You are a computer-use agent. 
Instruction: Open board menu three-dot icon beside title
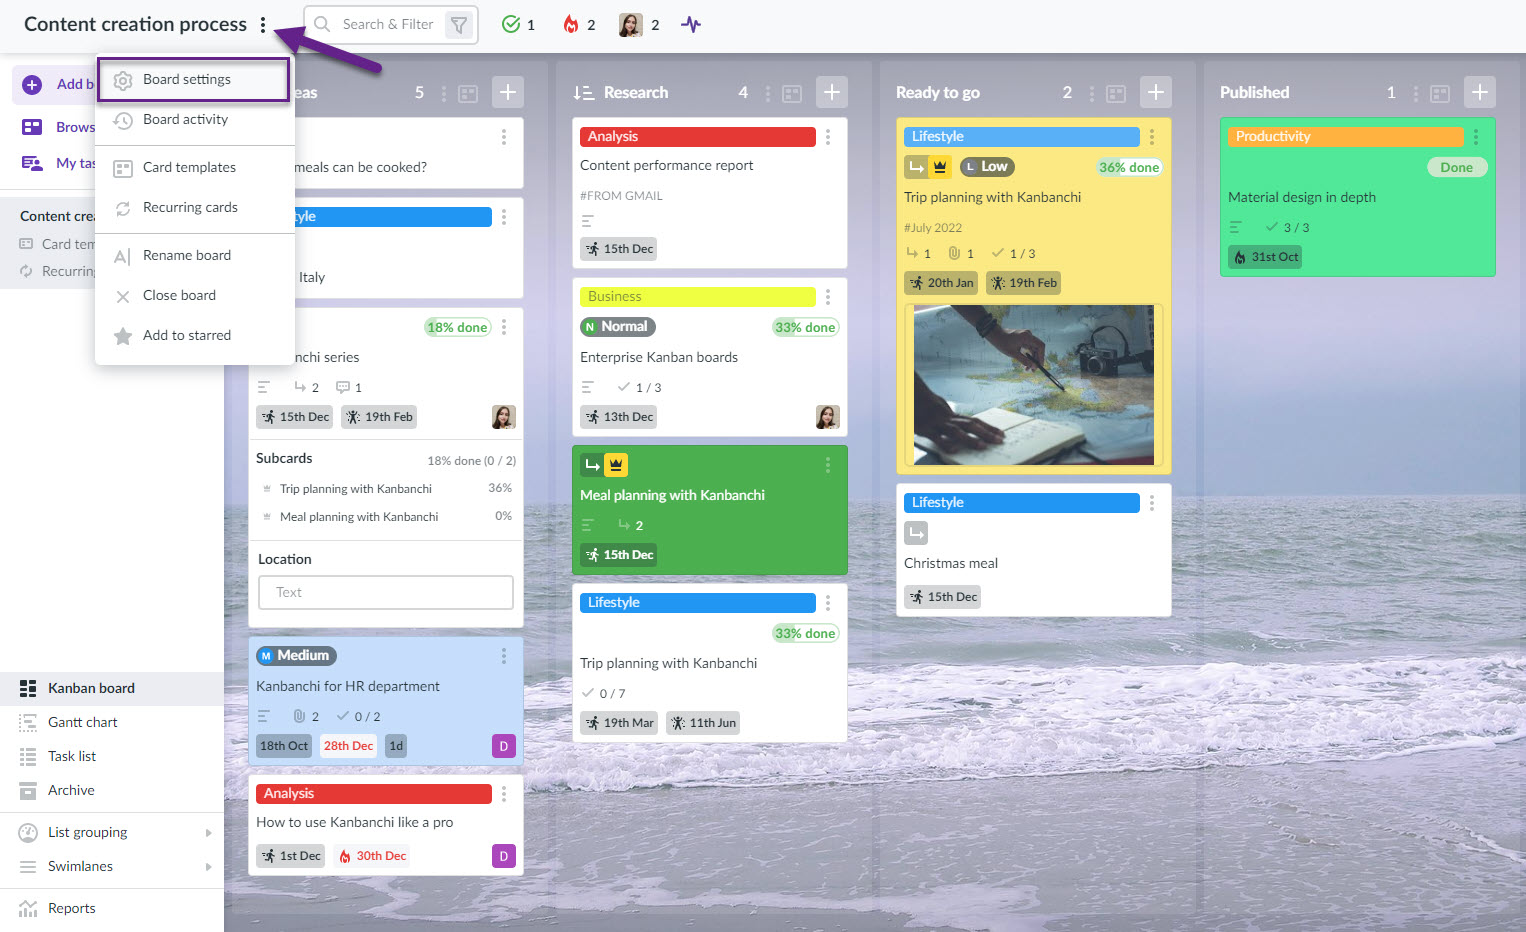click(263, 25)
